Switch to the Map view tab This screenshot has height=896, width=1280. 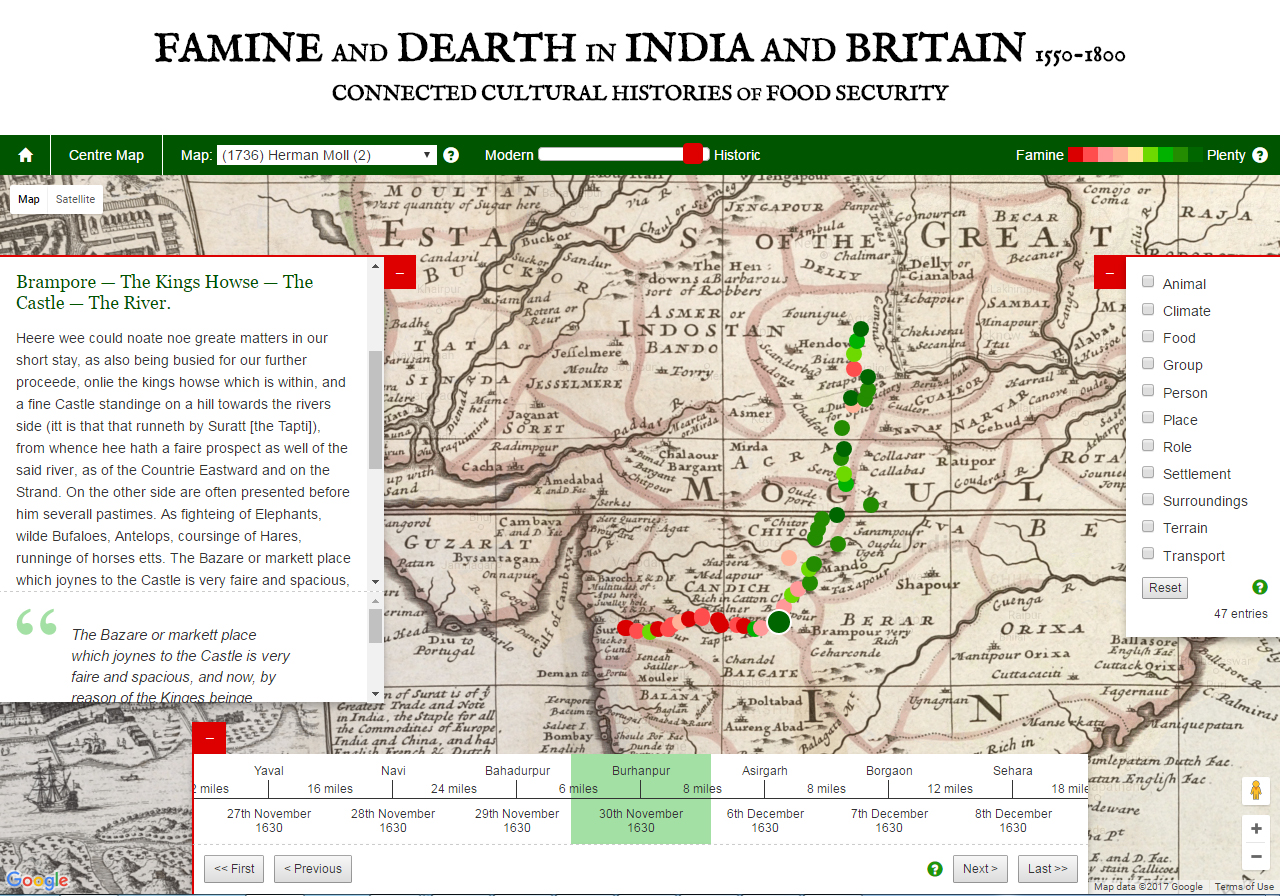(29, 199)
